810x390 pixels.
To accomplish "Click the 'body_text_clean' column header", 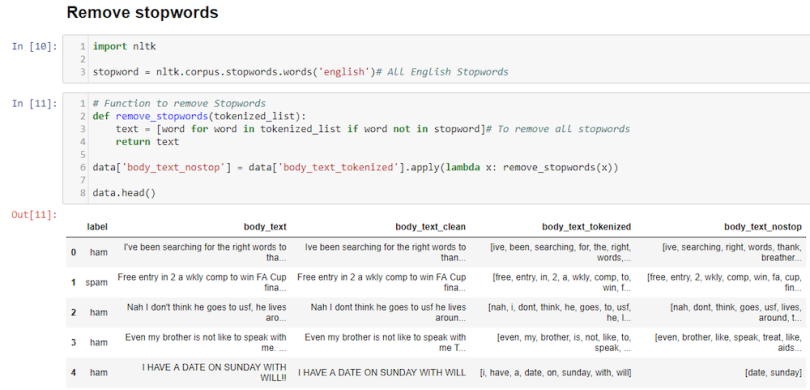I will 430,226.
